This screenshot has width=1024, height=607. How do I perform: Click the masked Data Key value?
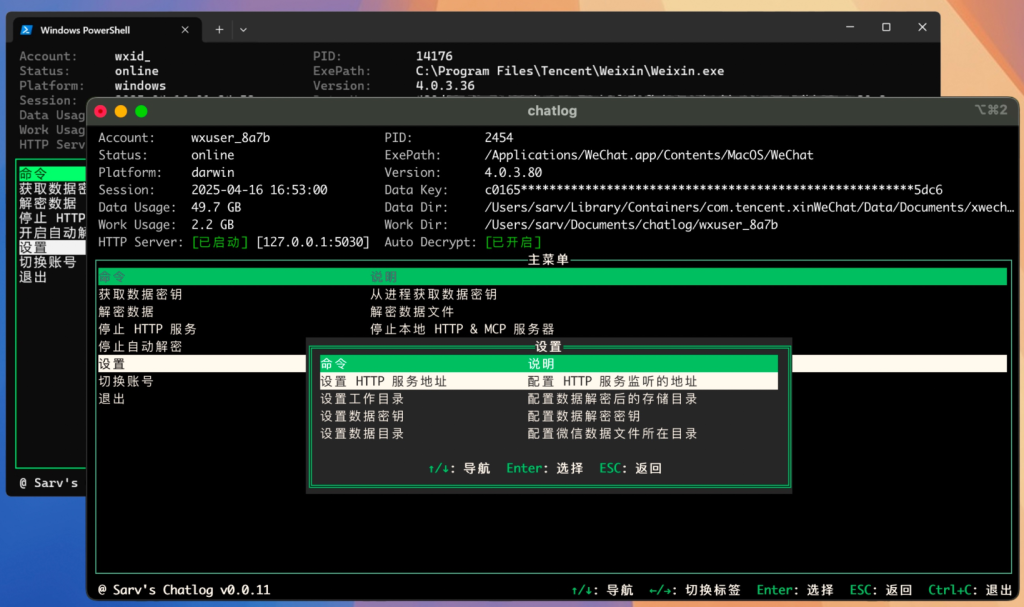[x=713, y=190]
